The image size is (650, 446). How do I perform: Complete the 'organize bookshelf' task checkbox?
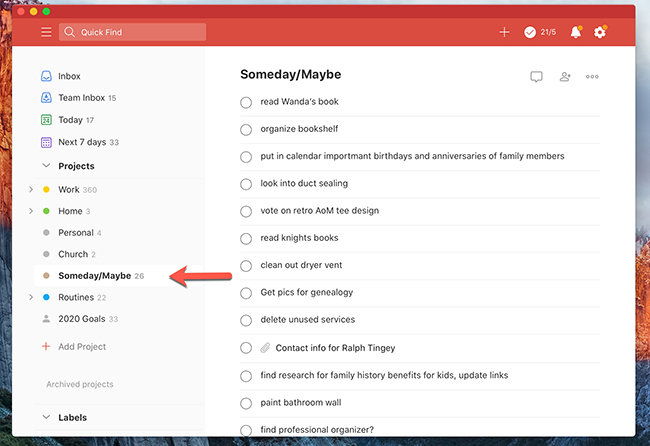246,130
